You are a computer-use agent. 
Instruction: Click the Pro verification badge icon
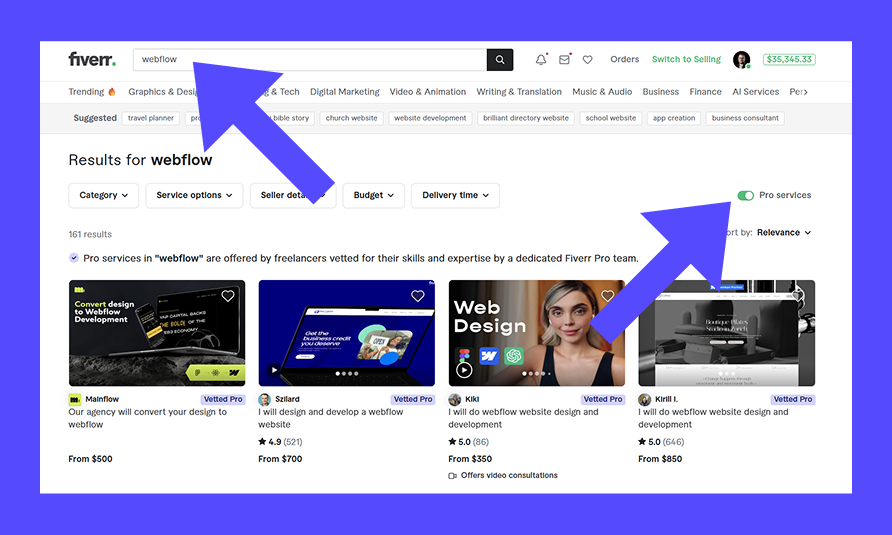74,258
